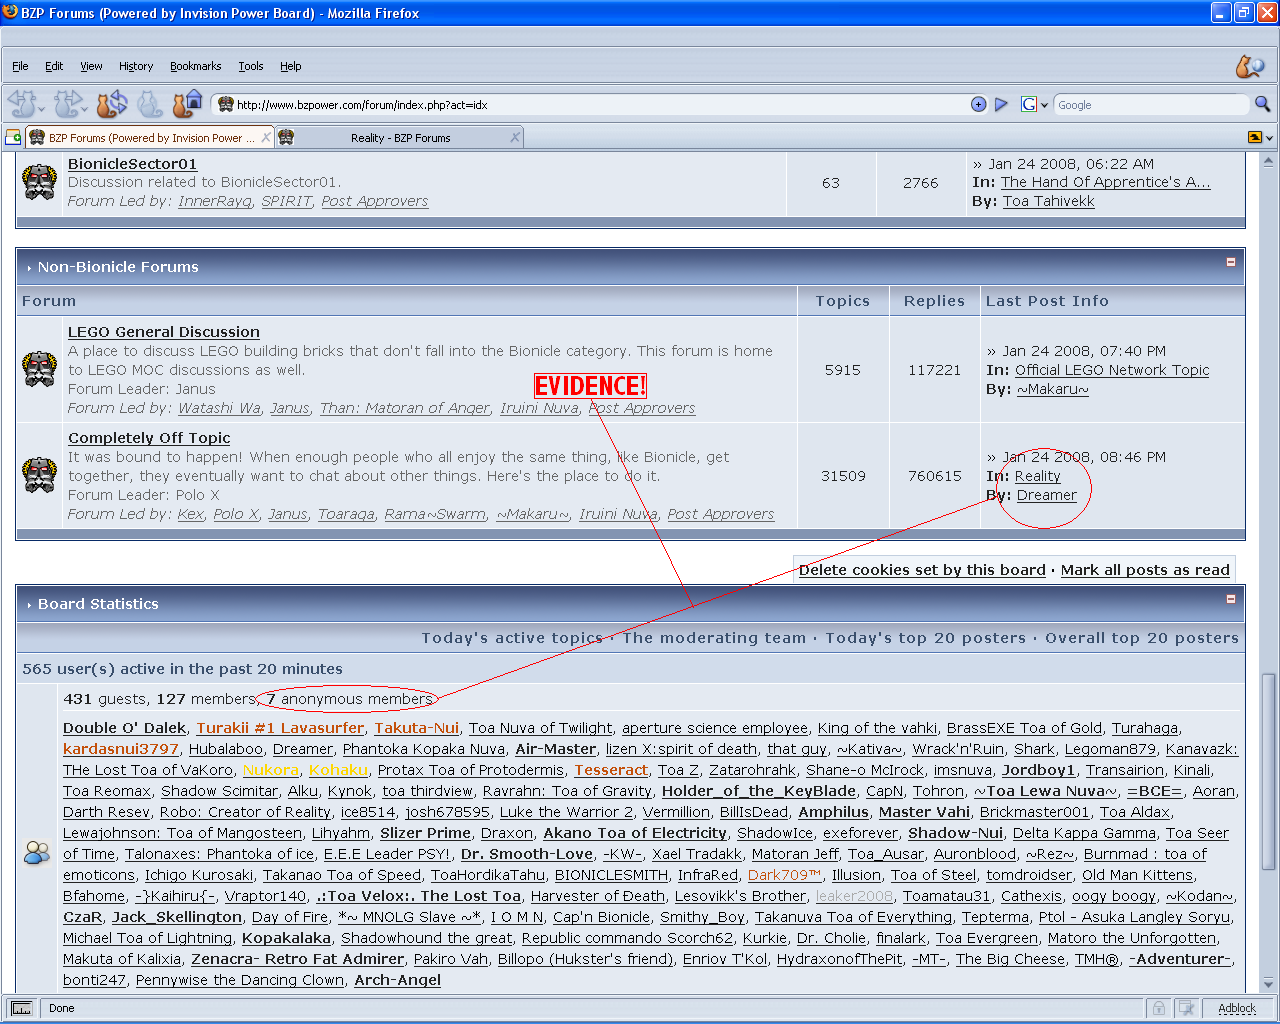Screen dimensions: 1280x1024
Task: Click the Completely Off Topic forum icon
Action: click(x=40, y=475)
